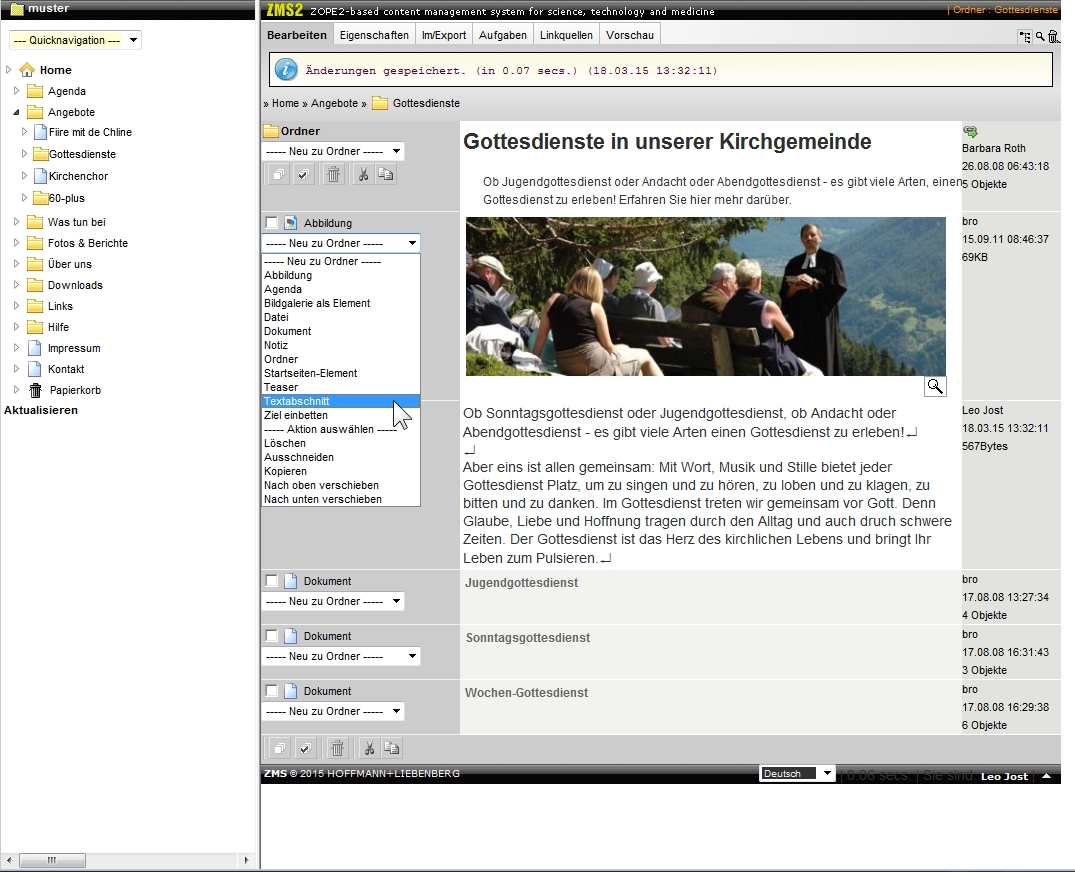Click the top toolbar select-all checkmark icon
Image resolution: width=1075 pixels, height=872 pixels.
[303, 174]
